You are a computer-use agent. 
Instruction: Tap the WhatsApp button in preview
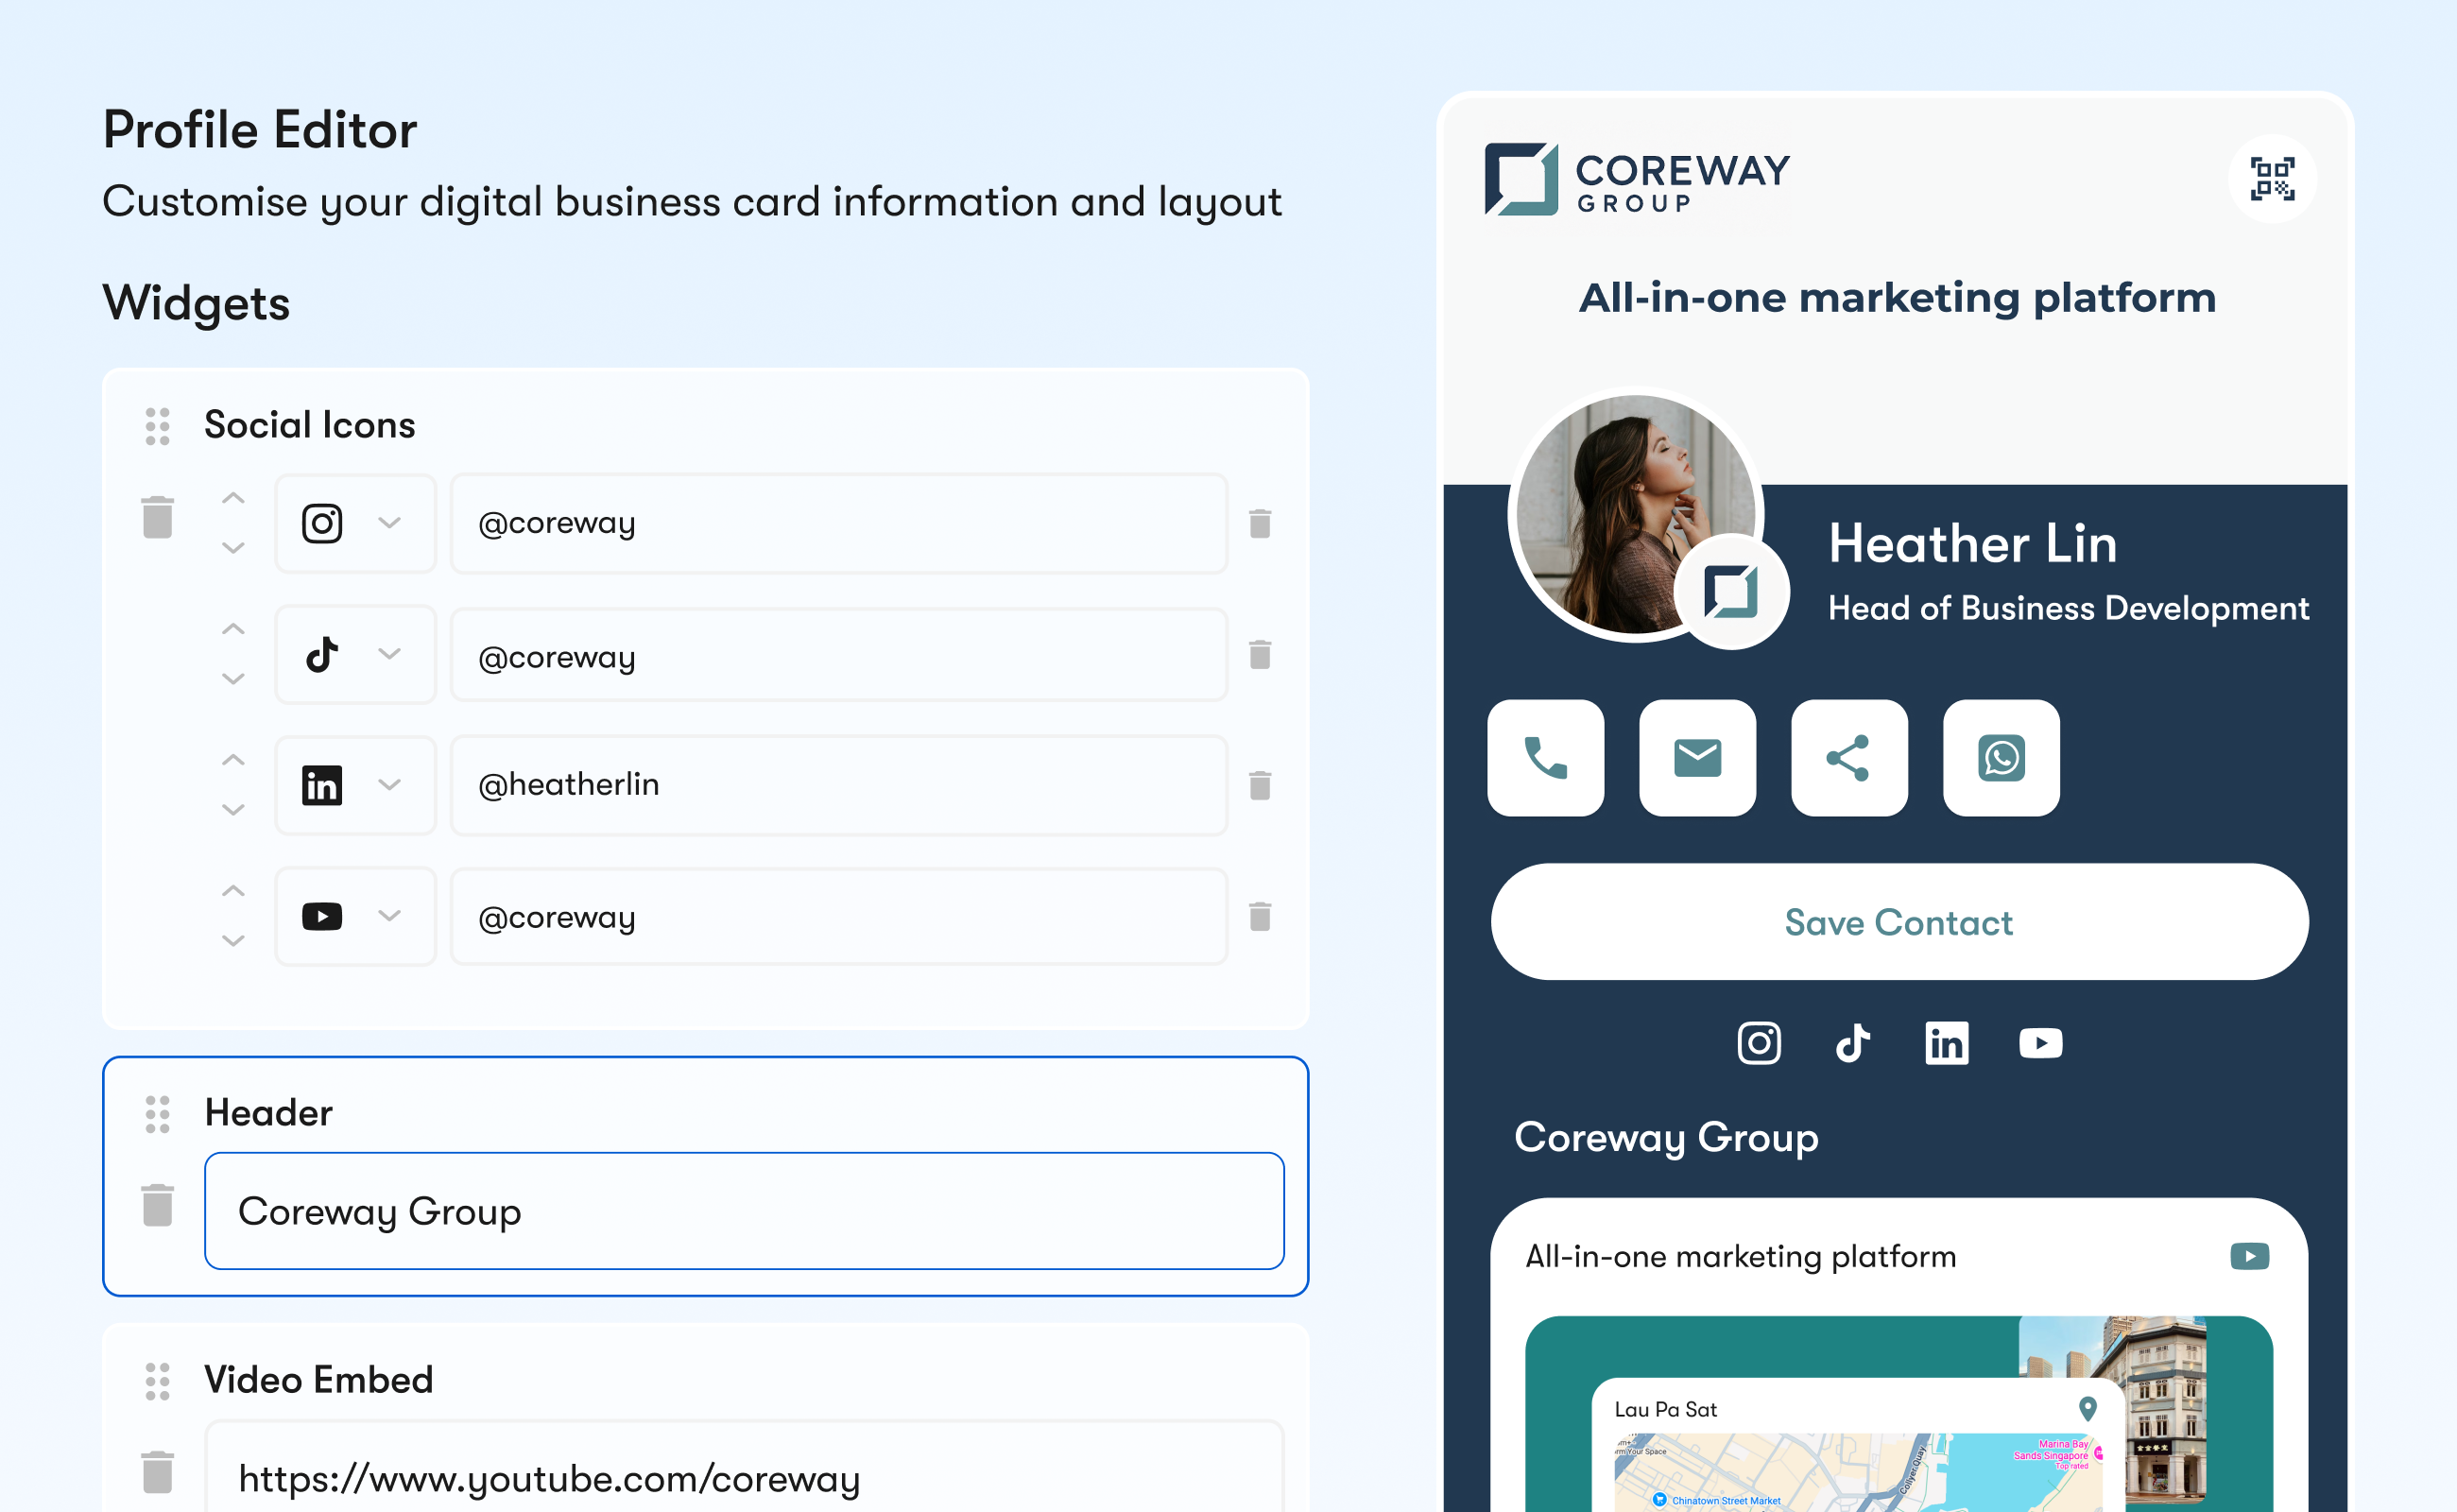coord(2002,758)
